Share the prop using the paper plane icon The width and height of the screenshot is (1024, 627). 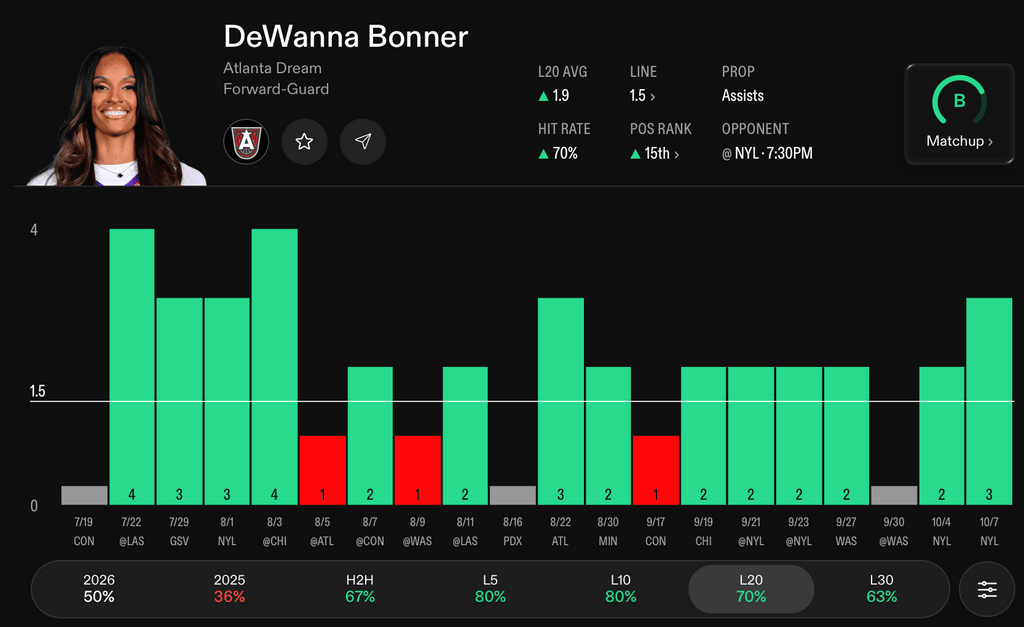pyautogui.click(x=362, y=141)
